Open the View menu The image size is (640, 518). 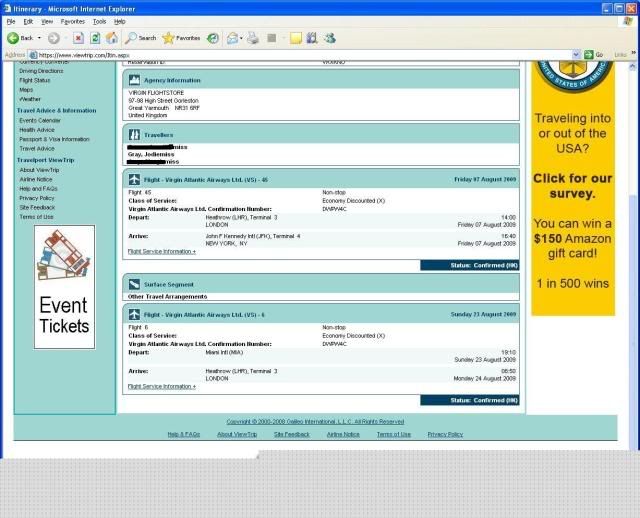point(47,21)
